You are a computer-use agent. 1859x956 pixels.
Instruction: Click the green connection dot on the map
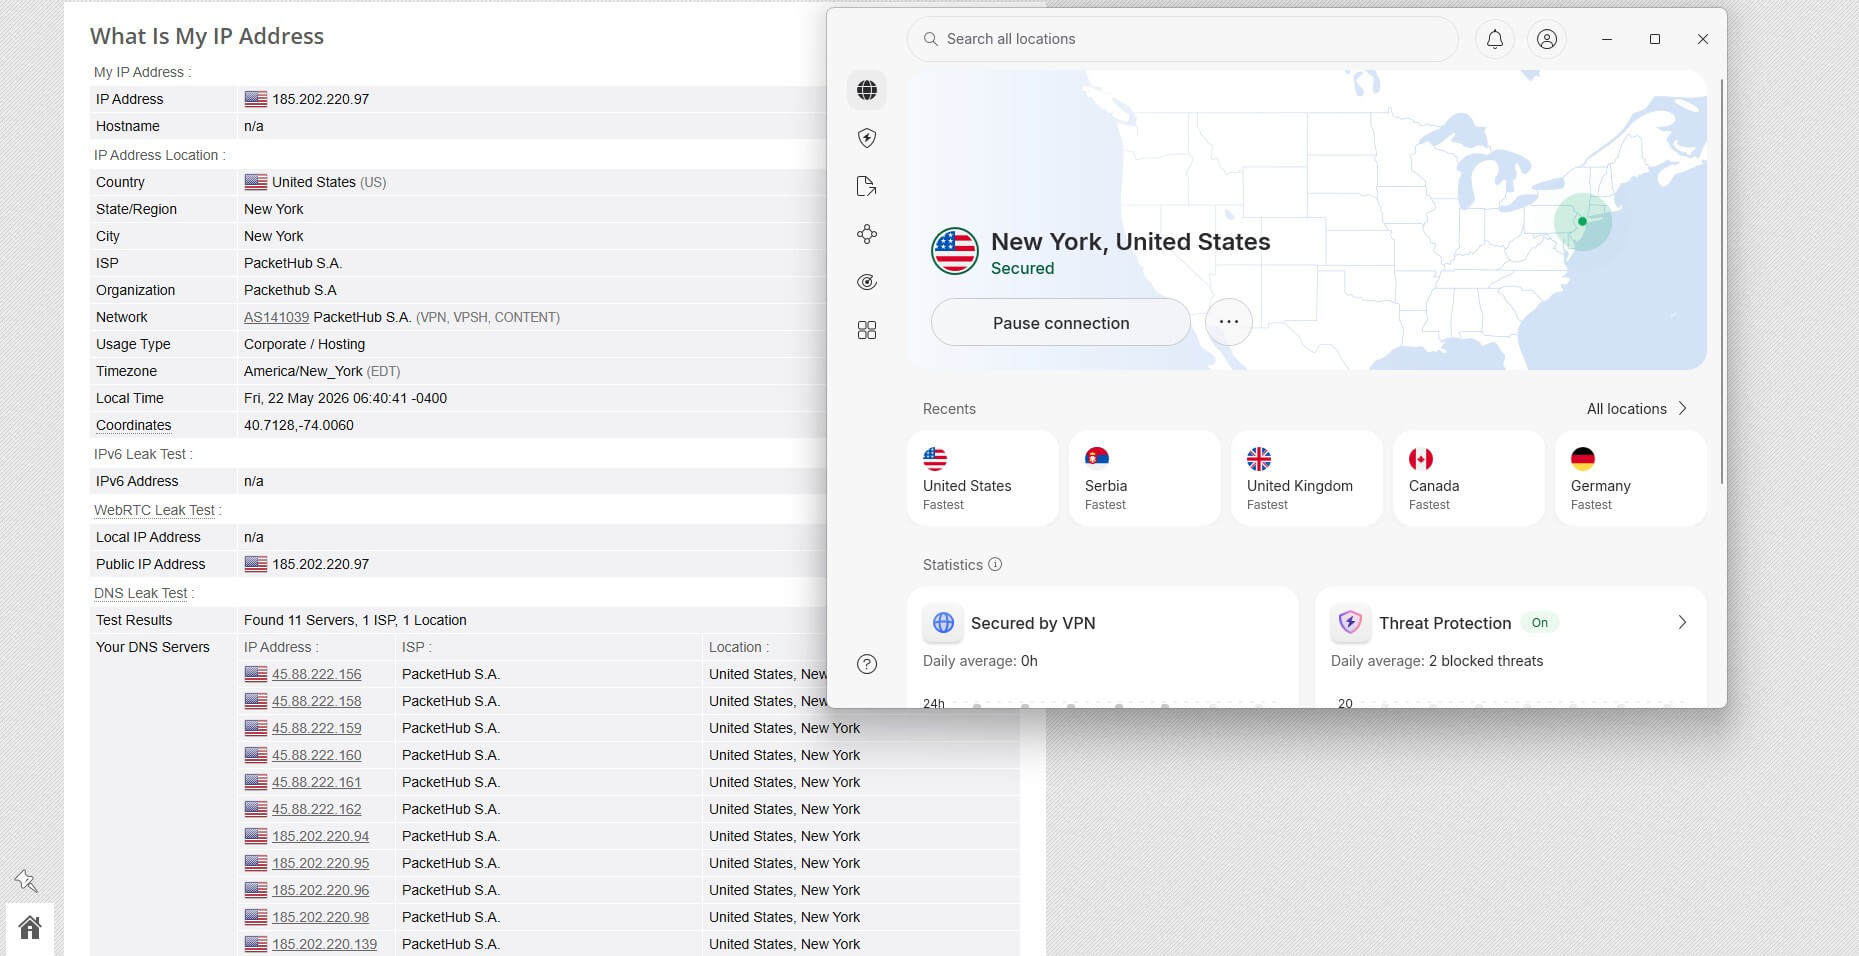pos(1582,221)
